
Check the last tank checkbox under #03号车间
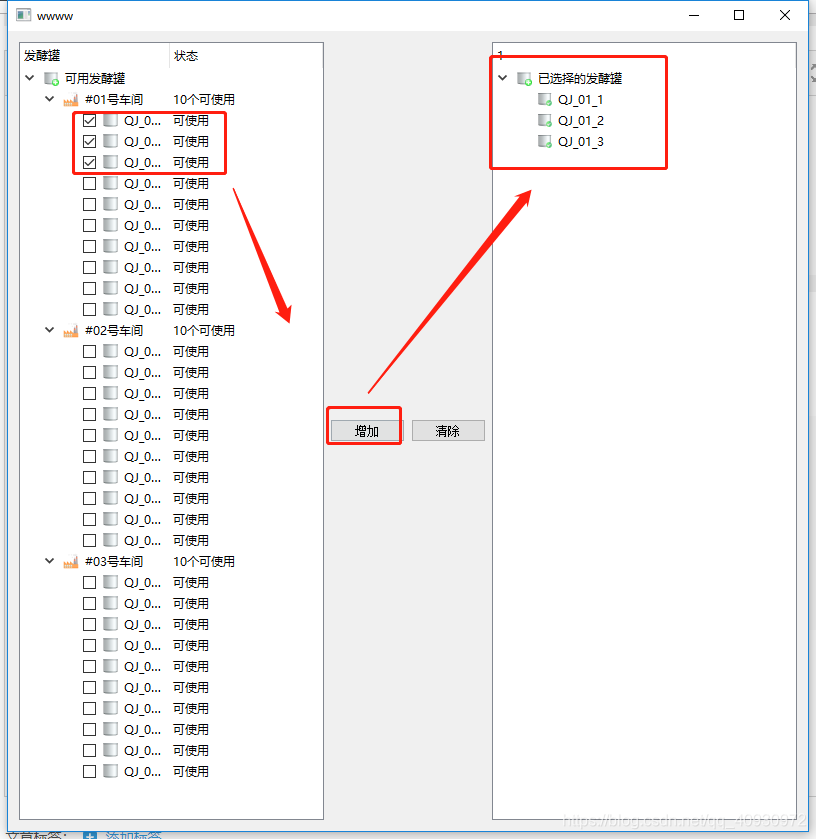coord(90,771)
